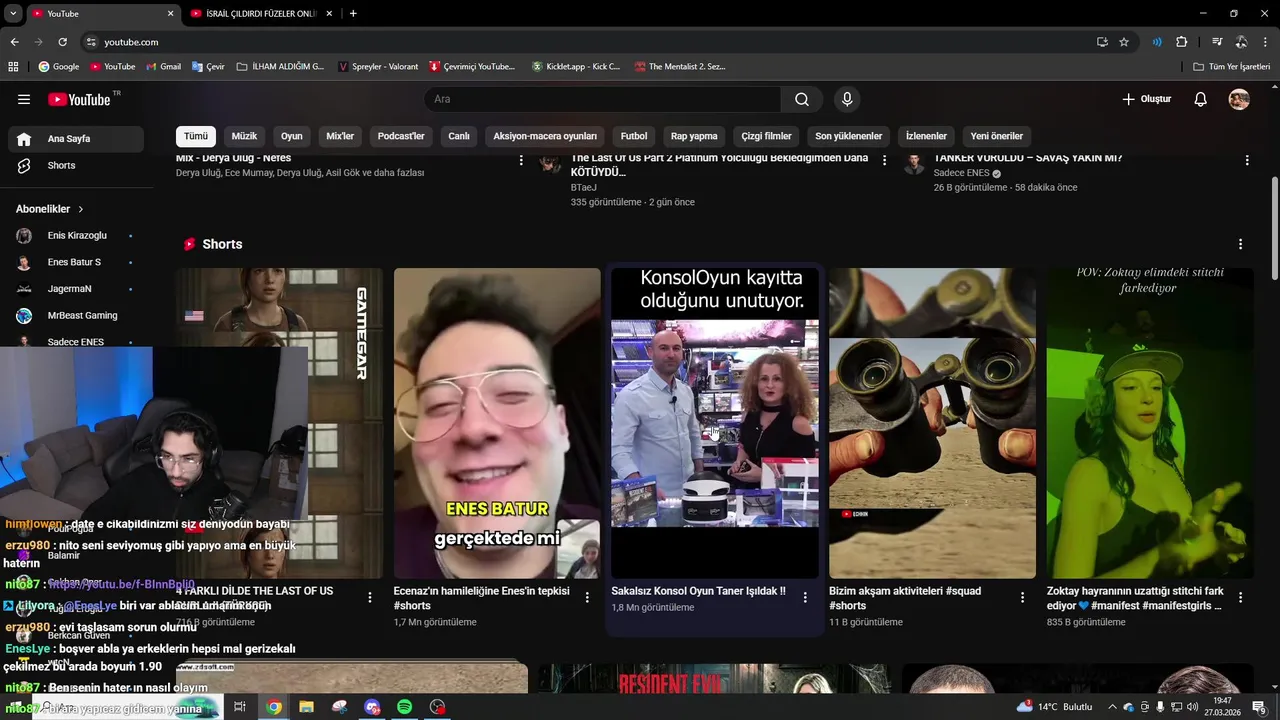Screen dimensions: 1280x720
Task: Open Shorts from the sidebar
Action: click(76, 165)
